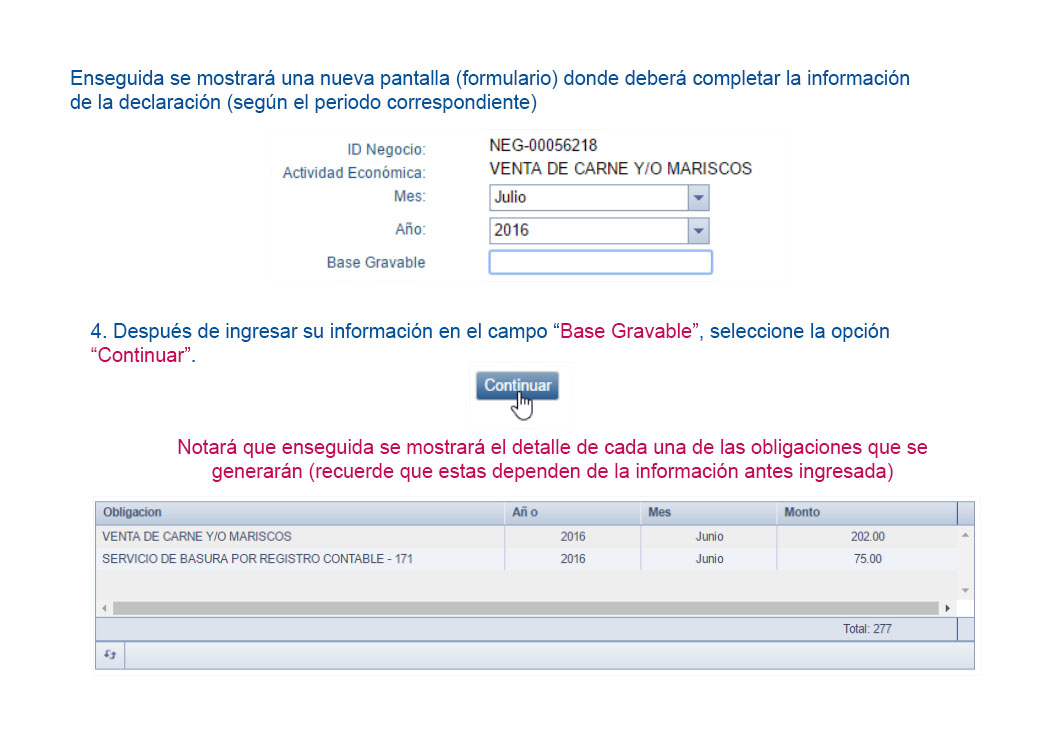The image size is (1040, 730).
Task: Click Junio cell in VENTA DE CARNE row
Action: tap(709, 536)
